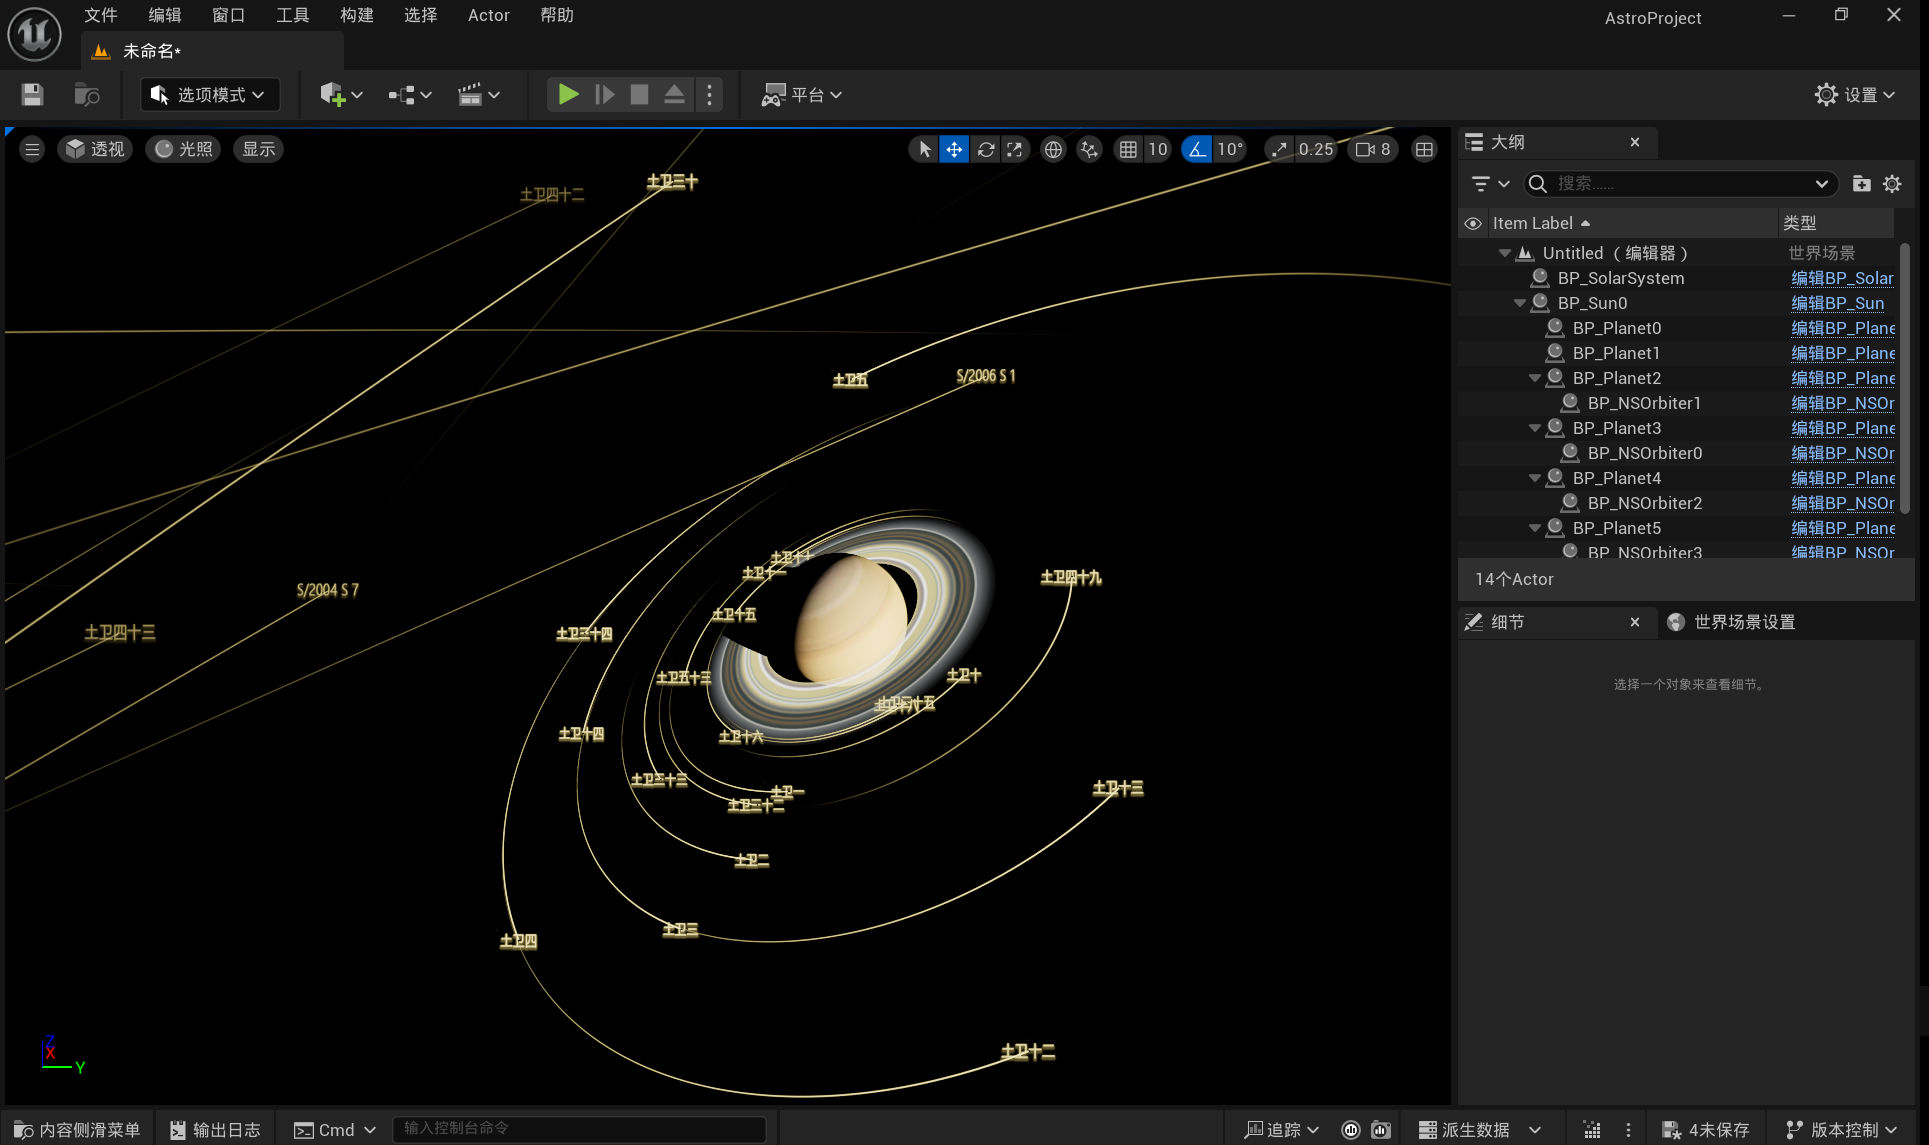1929x1145 pixels.
Task: Open the 工具 menu
Action: pos(292,15)
